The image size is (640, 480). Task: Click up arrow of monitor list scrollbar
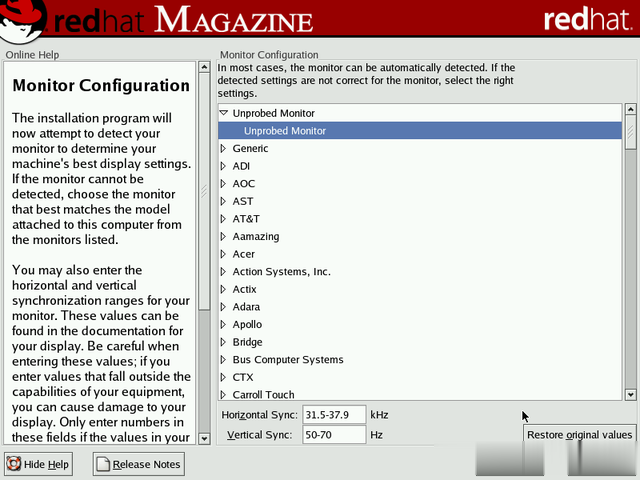(x=631, y=109)
